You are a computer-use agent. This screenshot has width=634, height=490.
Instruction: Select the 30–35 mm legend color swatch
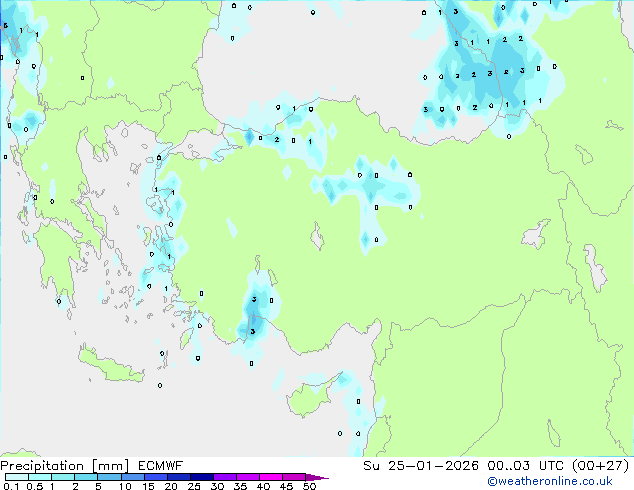[x=225, y=477]
